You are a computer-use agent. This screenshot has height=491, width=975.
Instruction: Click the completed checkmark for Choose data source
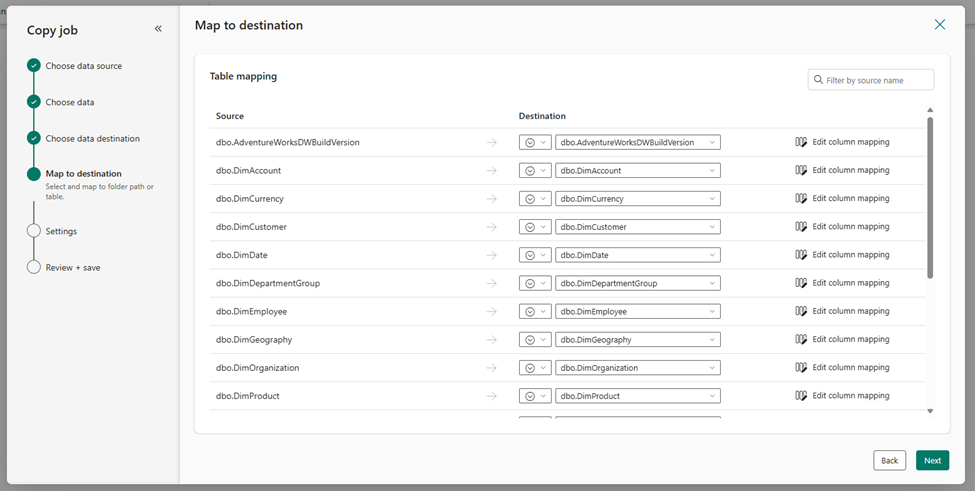click(x=34, y=66)
